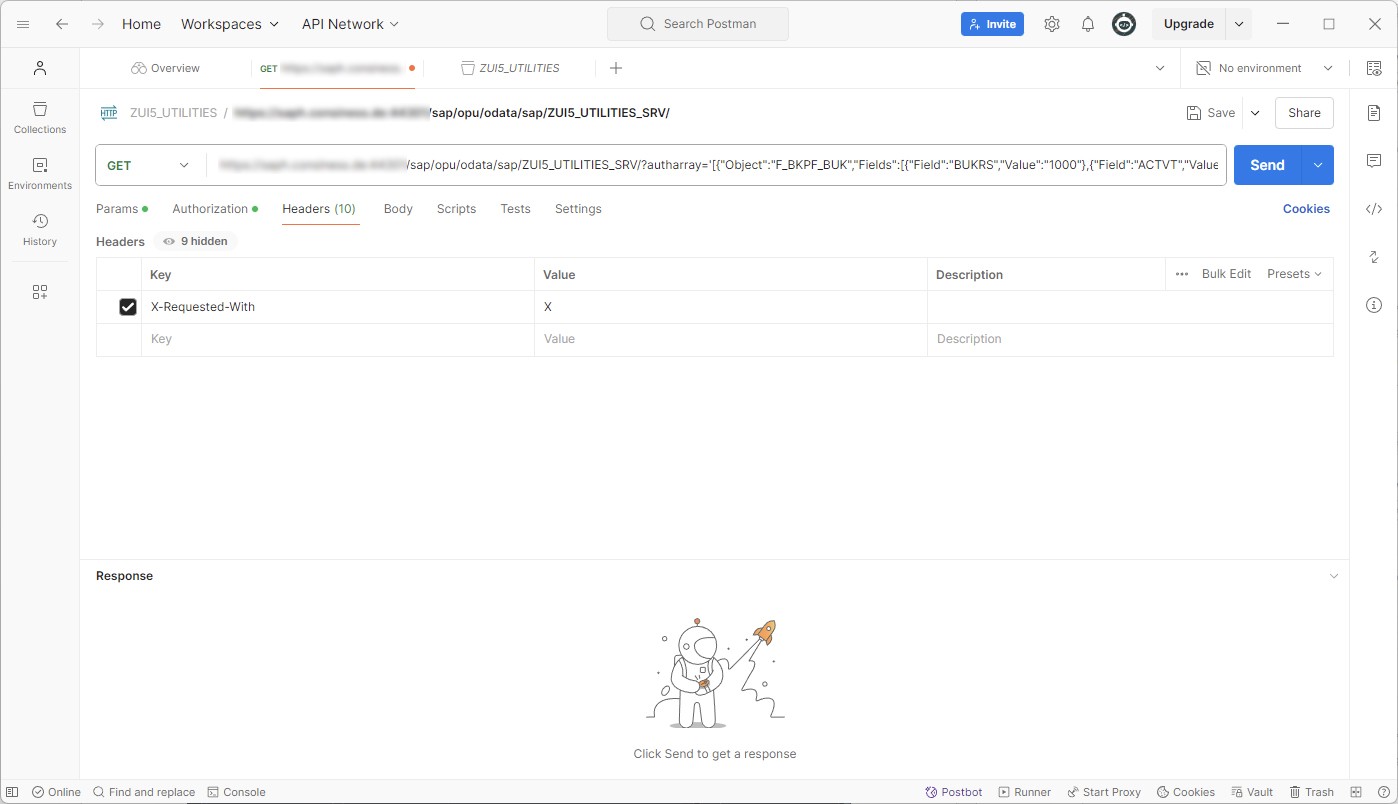Click the Online status indicator
1398x804 pixels.
(56, 792)
